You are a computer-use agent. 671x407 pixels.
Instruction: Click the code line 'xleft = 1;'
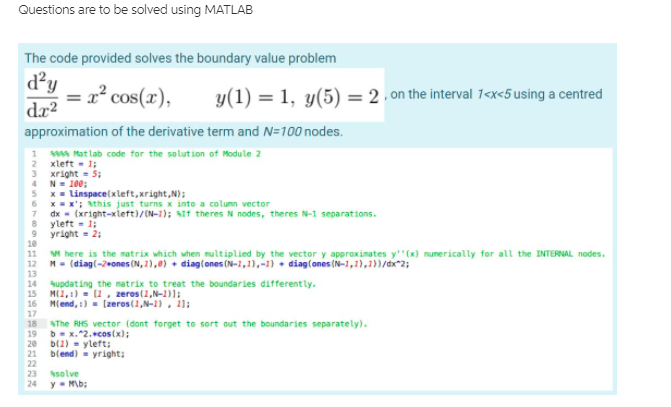point(74,164)
